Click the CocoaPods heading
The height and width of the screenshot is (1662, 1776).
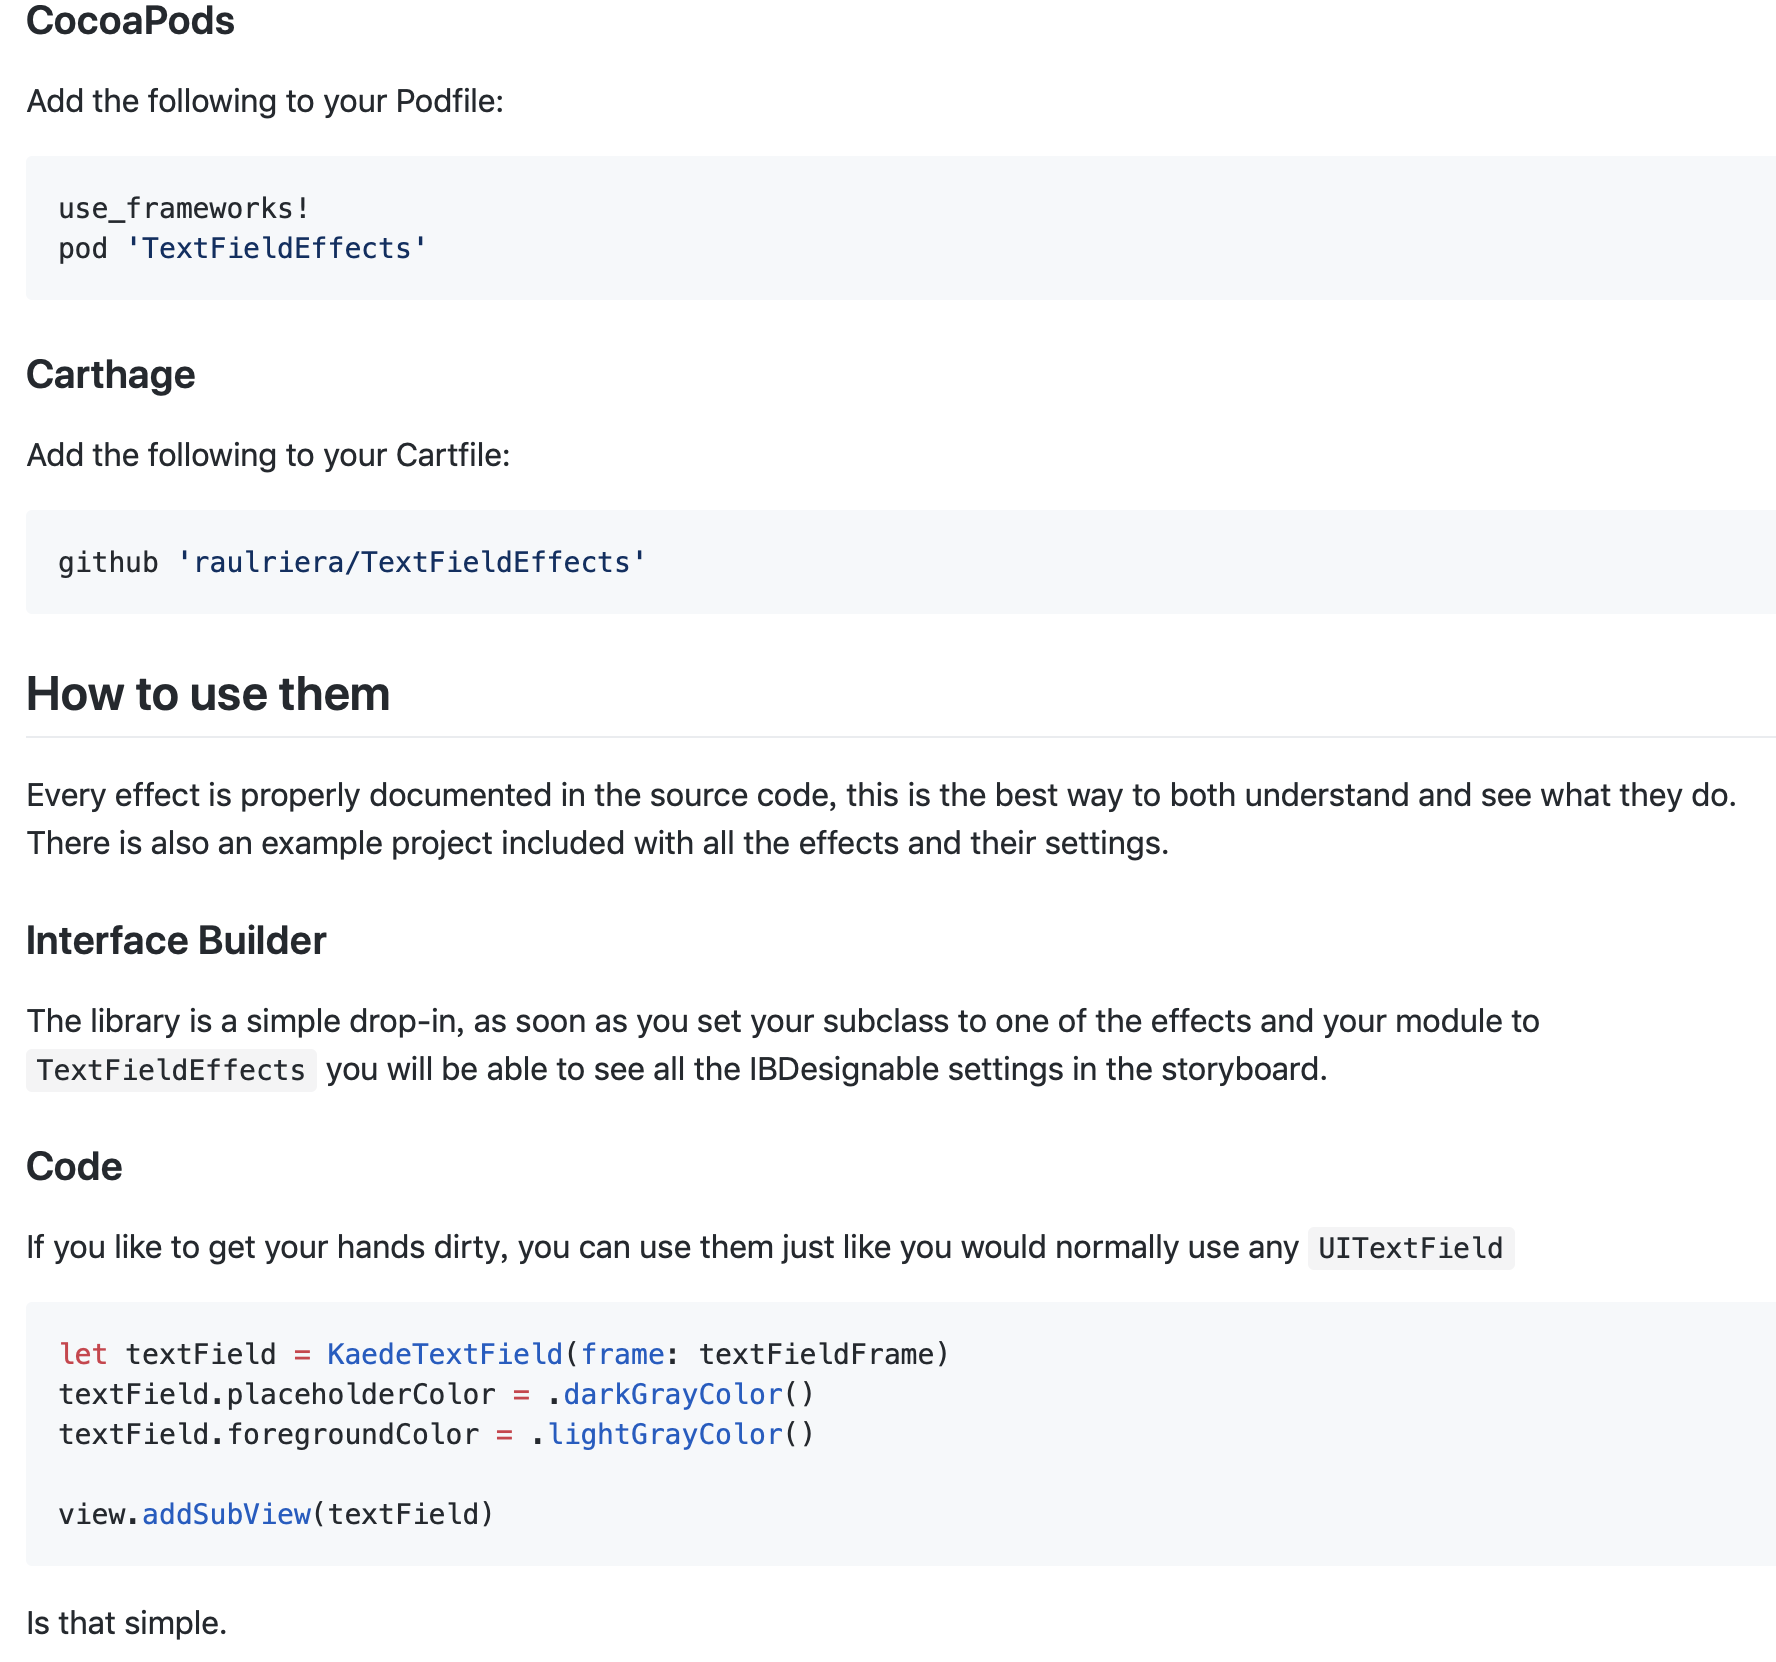[x=130, y=21]
